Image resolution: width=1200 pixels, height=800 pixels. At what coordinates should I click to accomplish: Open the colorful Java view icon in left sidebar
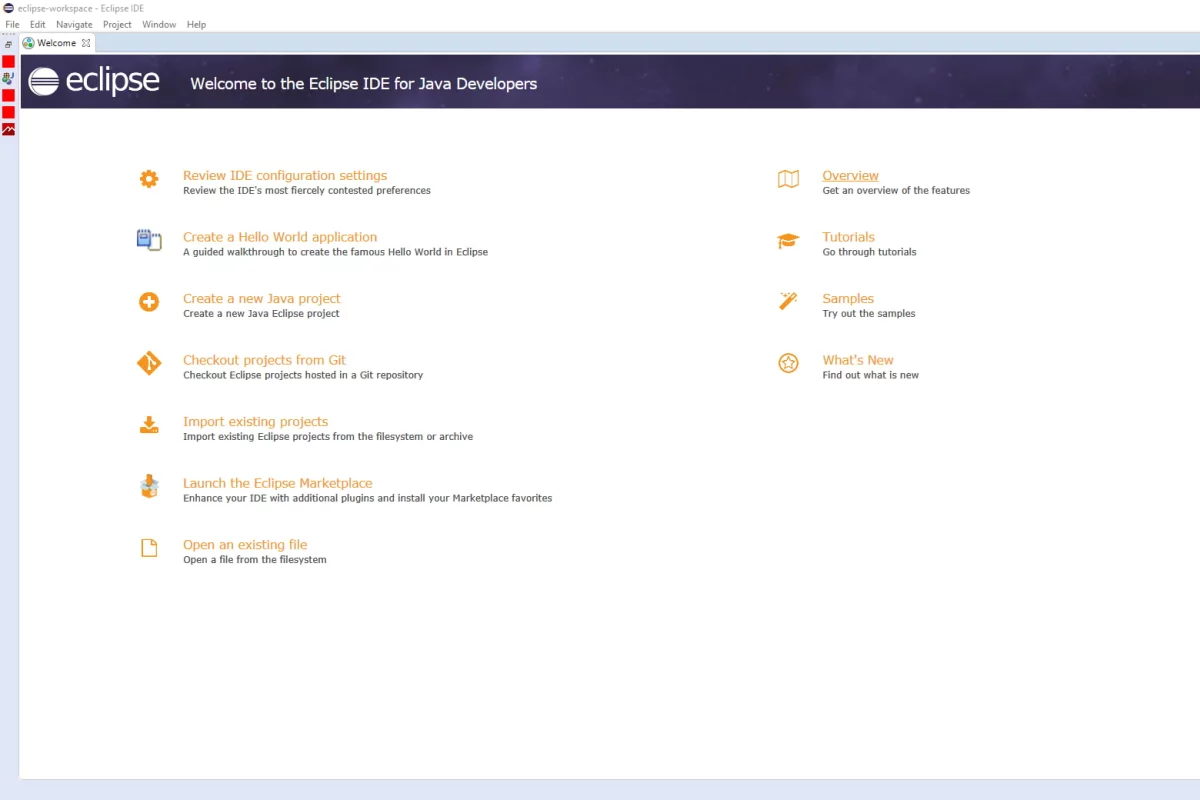pos(8,78)
